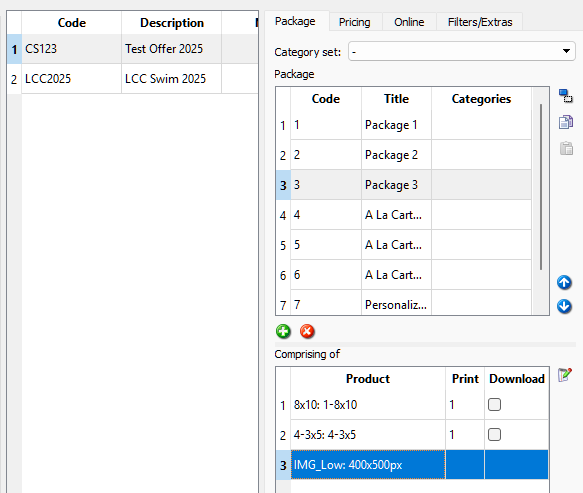Click the Categories cell of Package 1
This screenshot has height=493, width=583.
[481, 125]
